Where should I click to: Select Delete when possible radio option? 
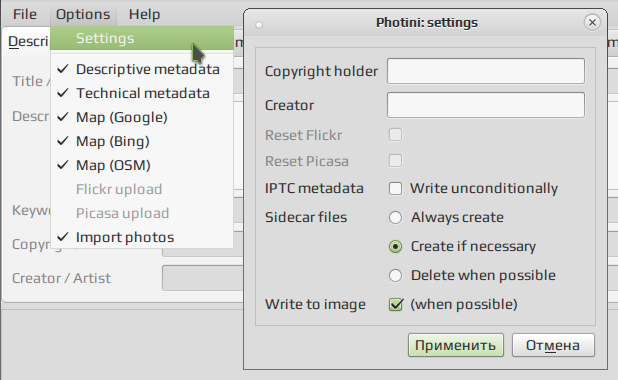(x=395, y=275)
